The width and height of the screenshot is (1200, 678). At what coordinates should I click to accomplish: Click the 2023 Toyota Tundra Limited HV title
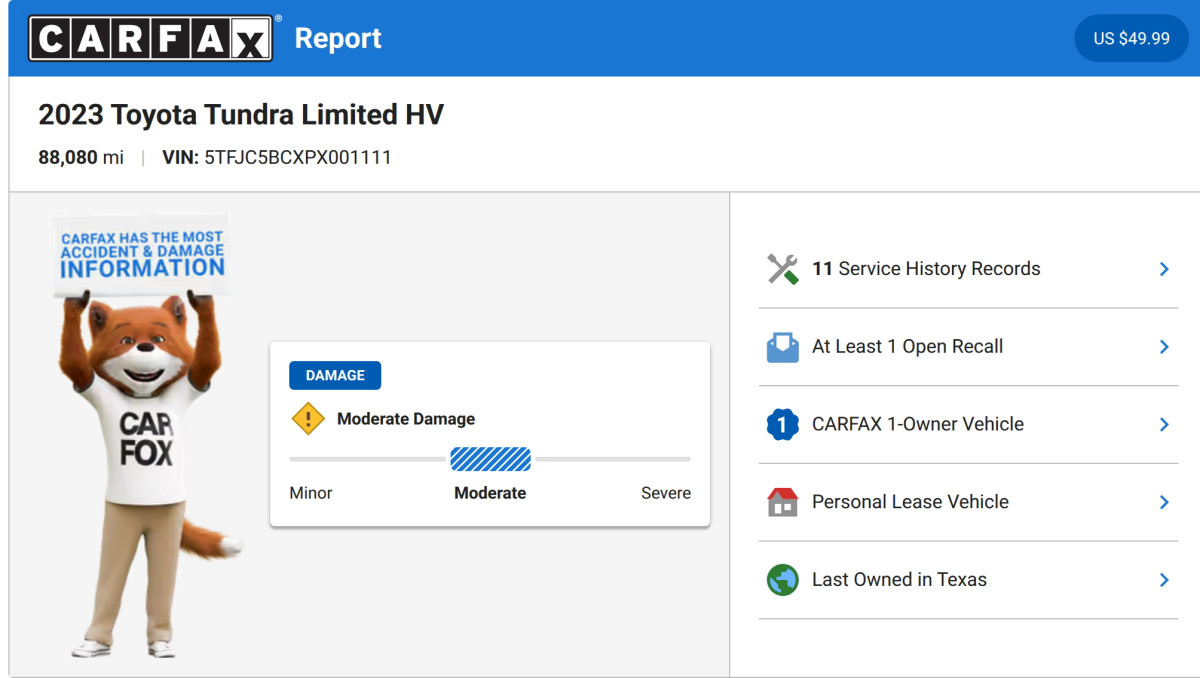point(241,115)
